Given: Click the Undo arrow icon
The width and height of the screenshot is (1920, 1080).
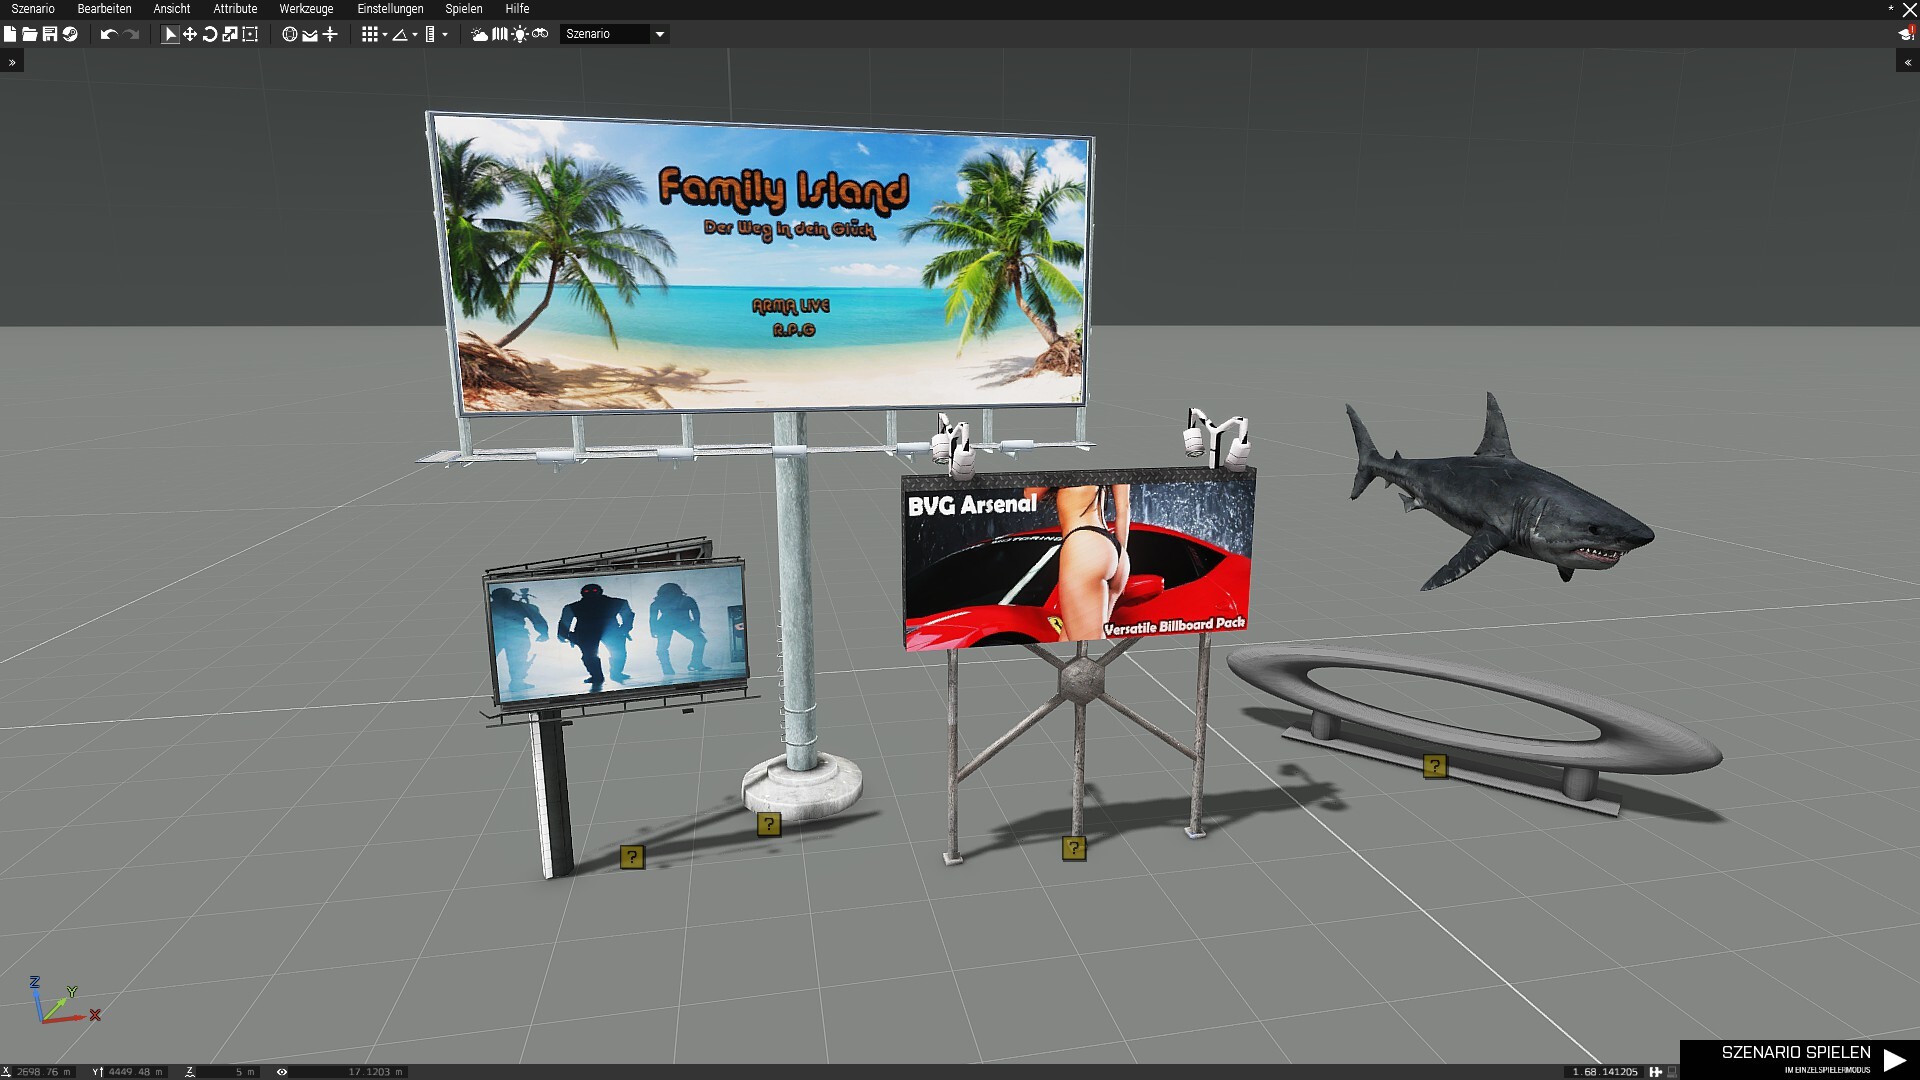Looking at the screenshot, I should tap(108, 34).
